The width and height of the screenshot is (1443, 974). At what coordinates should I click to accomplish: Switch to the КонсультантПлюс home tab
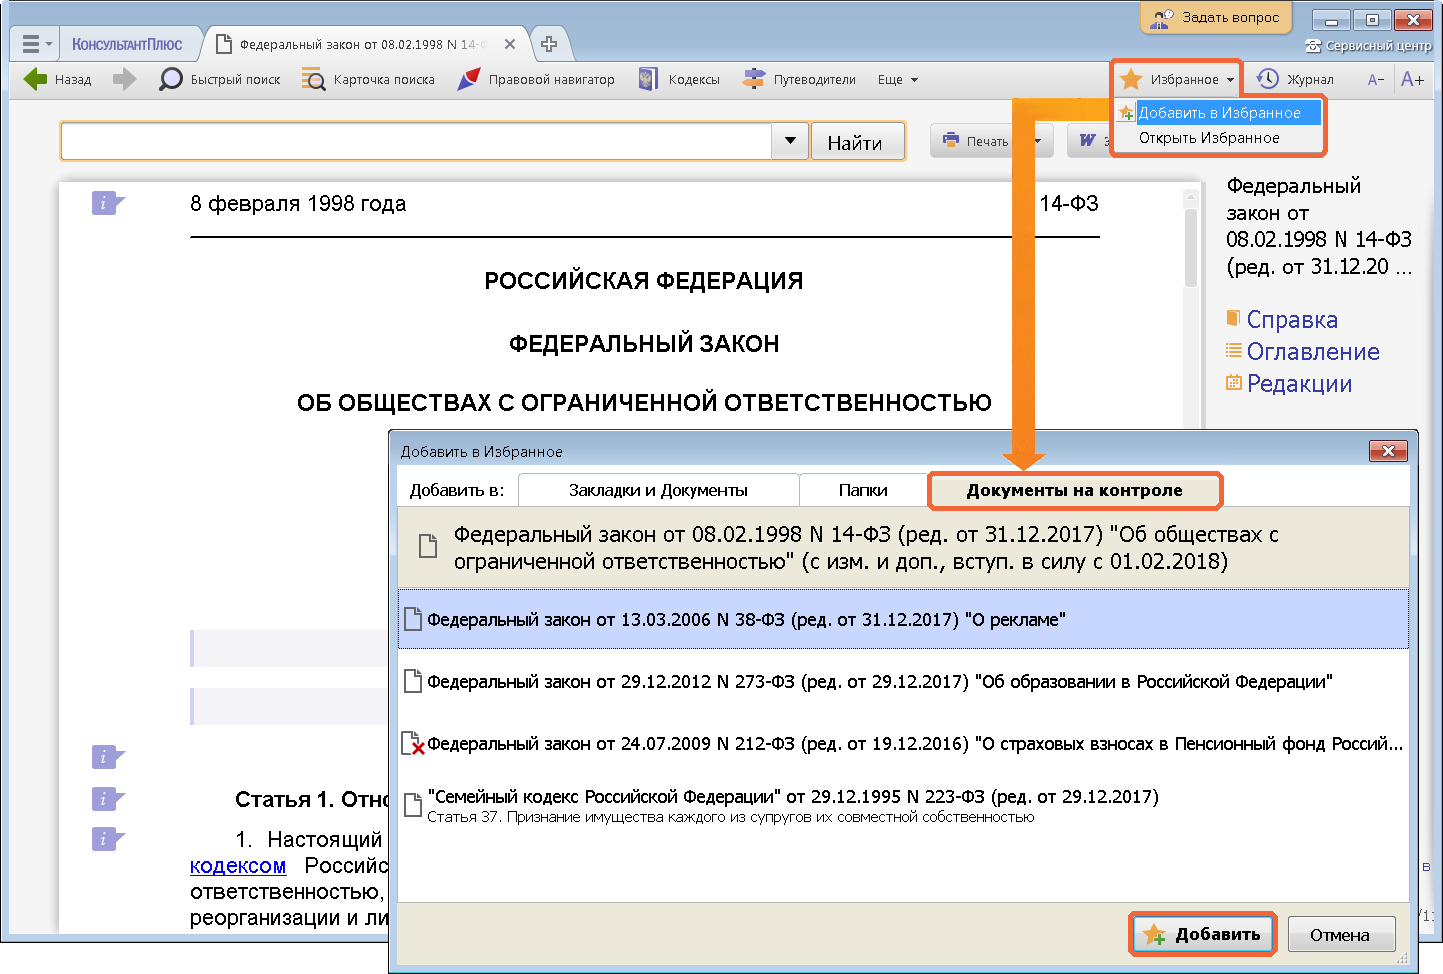coord(127,44)
